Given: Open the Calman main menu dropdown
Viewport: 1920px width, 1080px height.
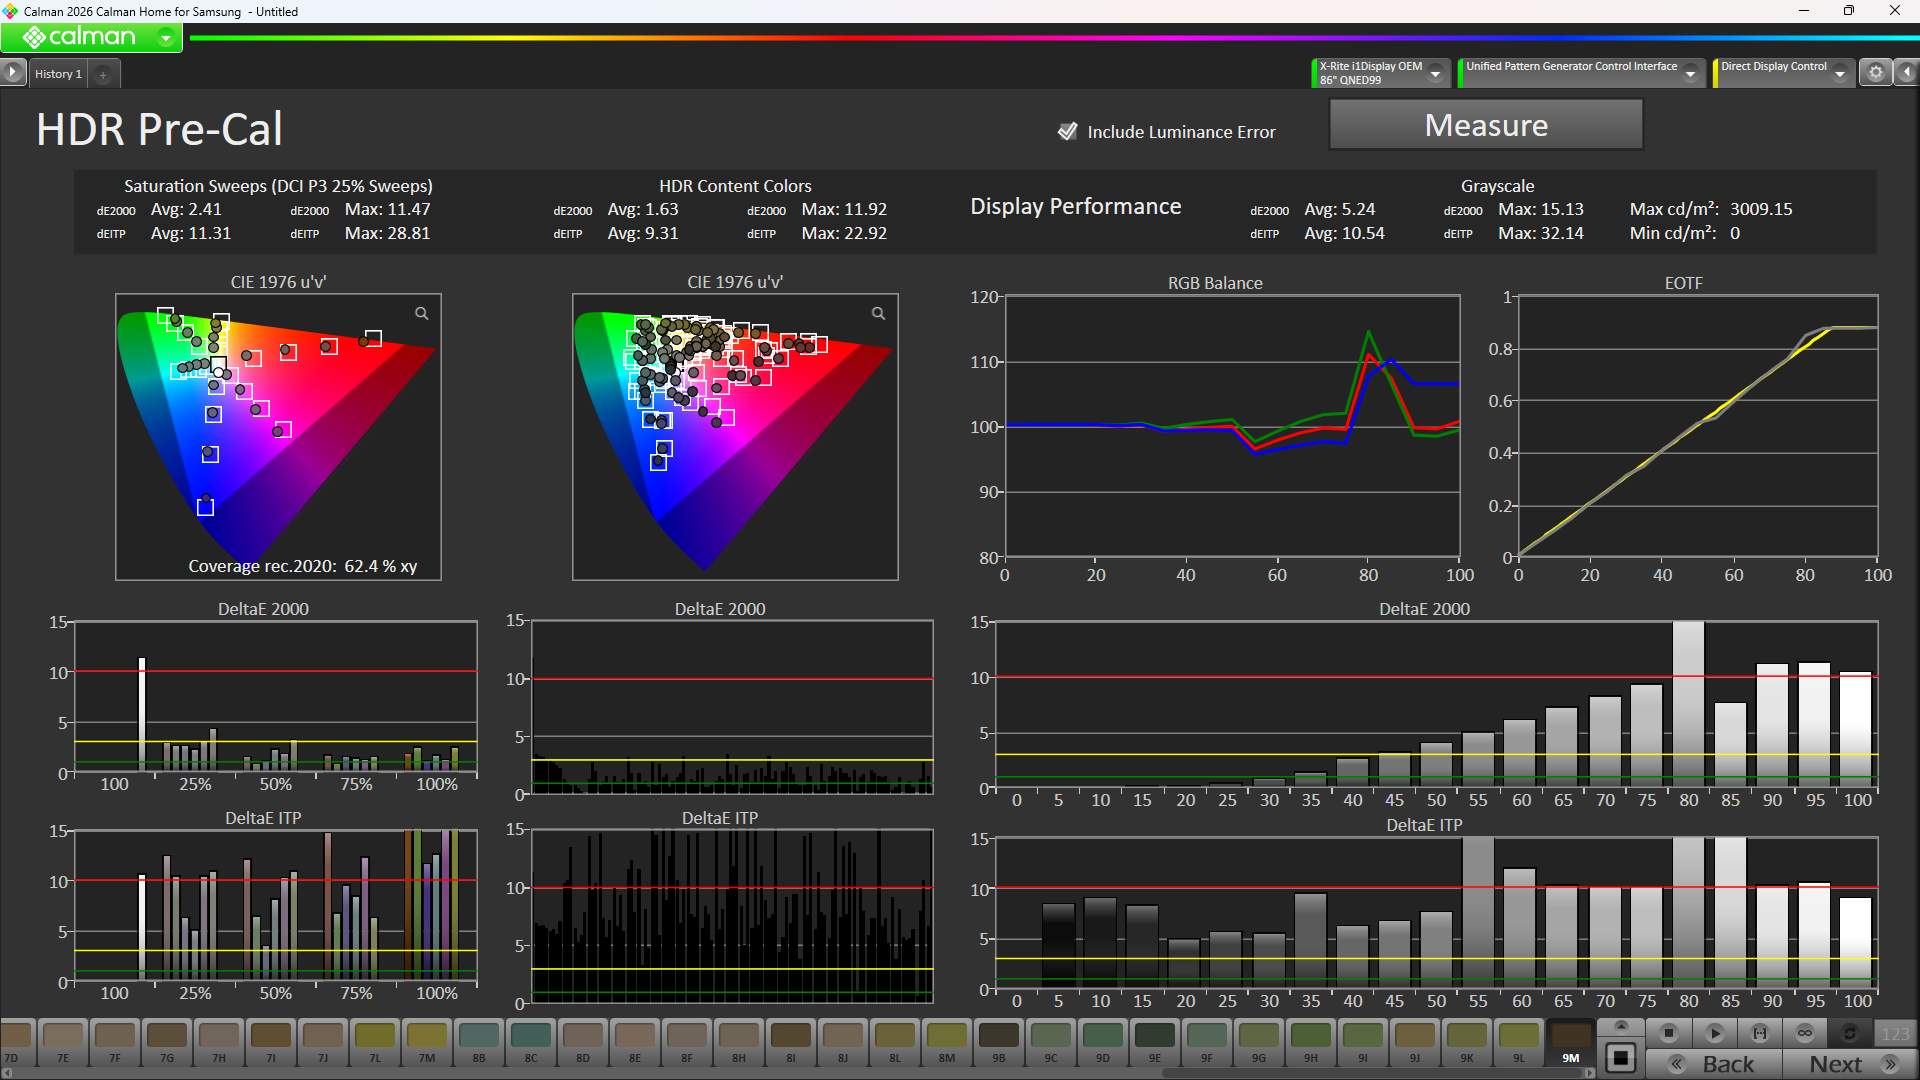Looking at the screenshot, I should click(x=166, y=38).
